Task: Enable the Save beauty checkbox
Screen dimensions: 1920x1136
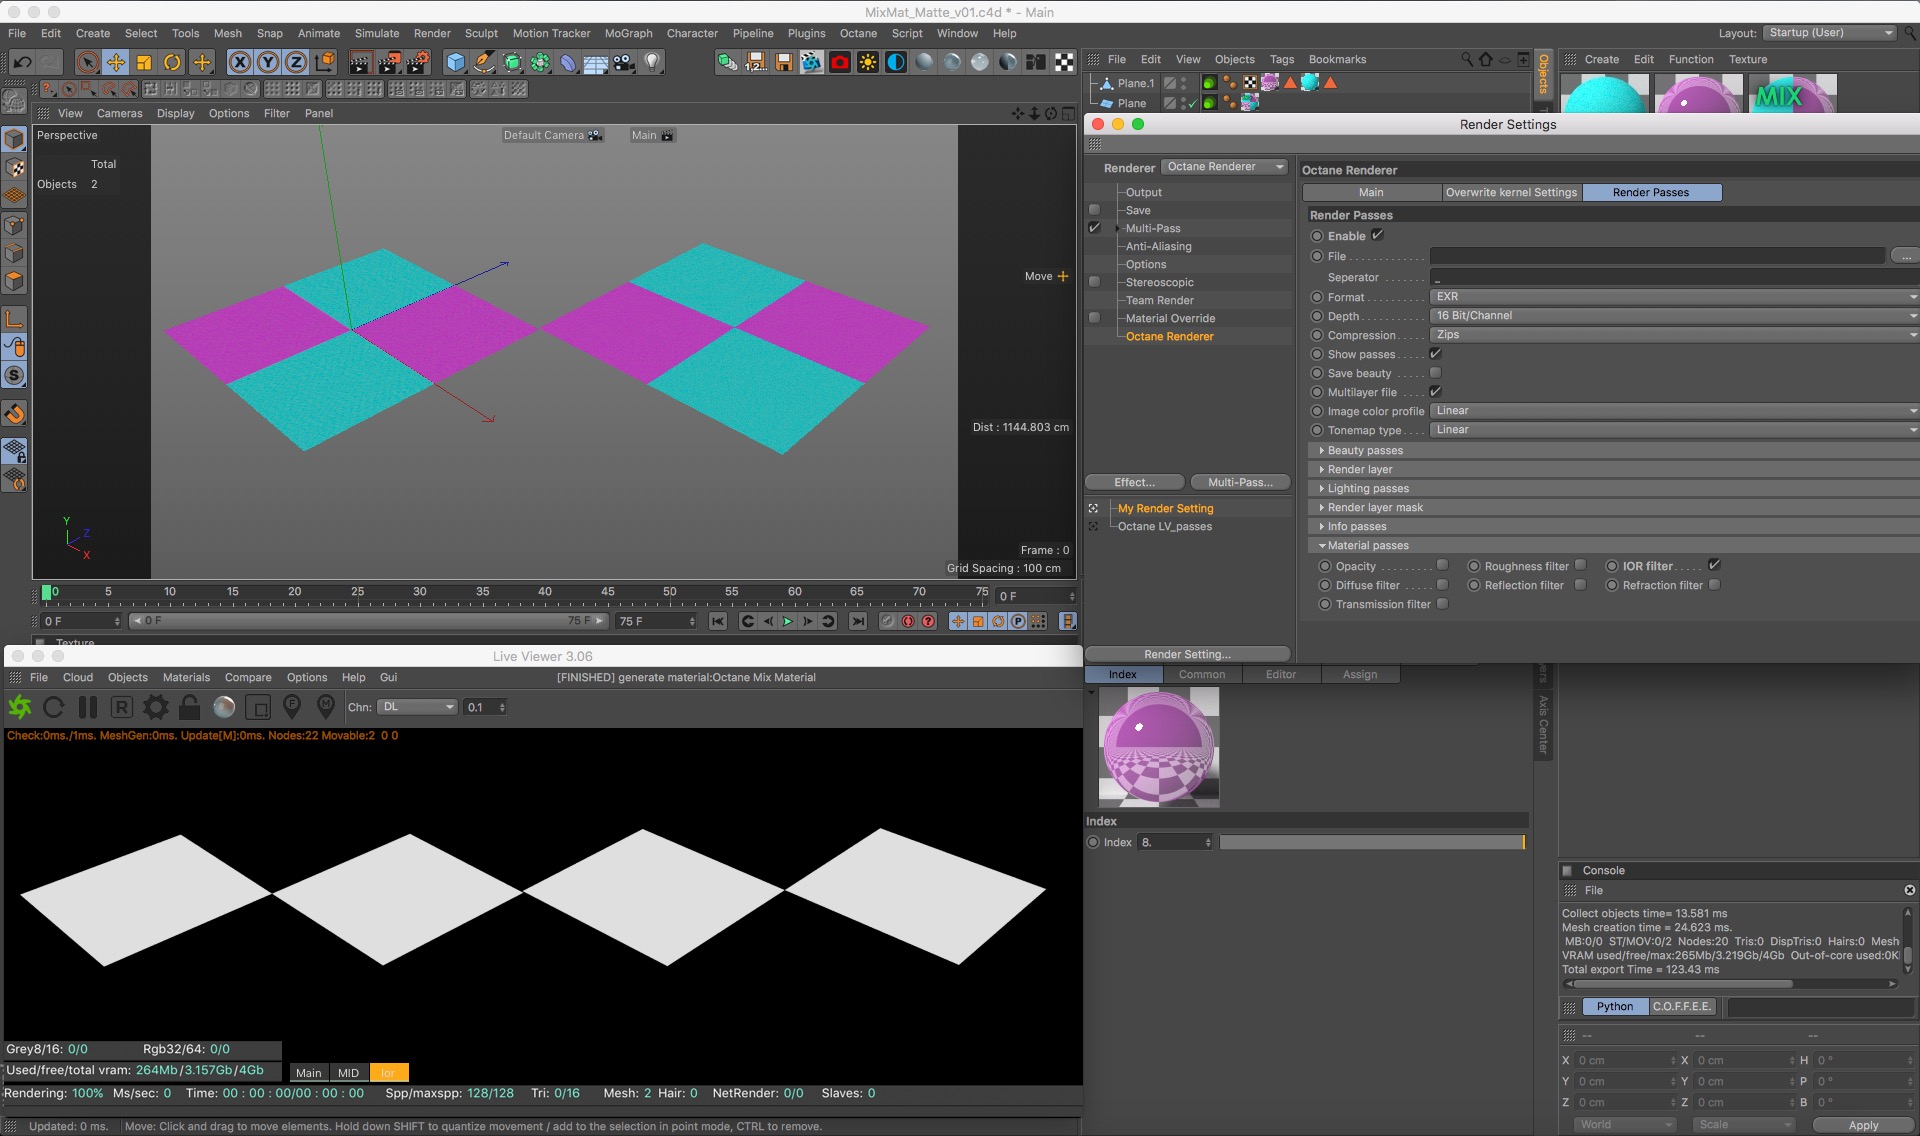Action: click(1436, 373)
